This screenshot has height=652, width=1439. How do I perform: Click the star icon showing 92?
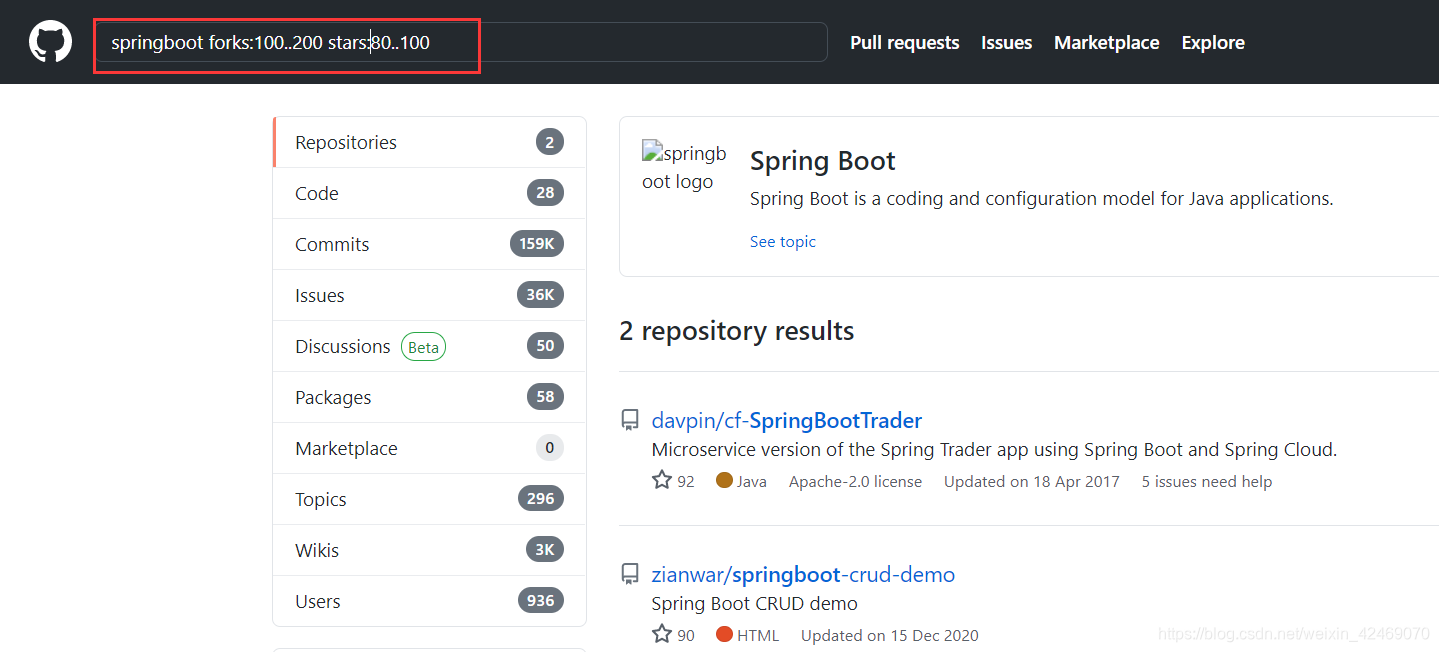[662, 480]
